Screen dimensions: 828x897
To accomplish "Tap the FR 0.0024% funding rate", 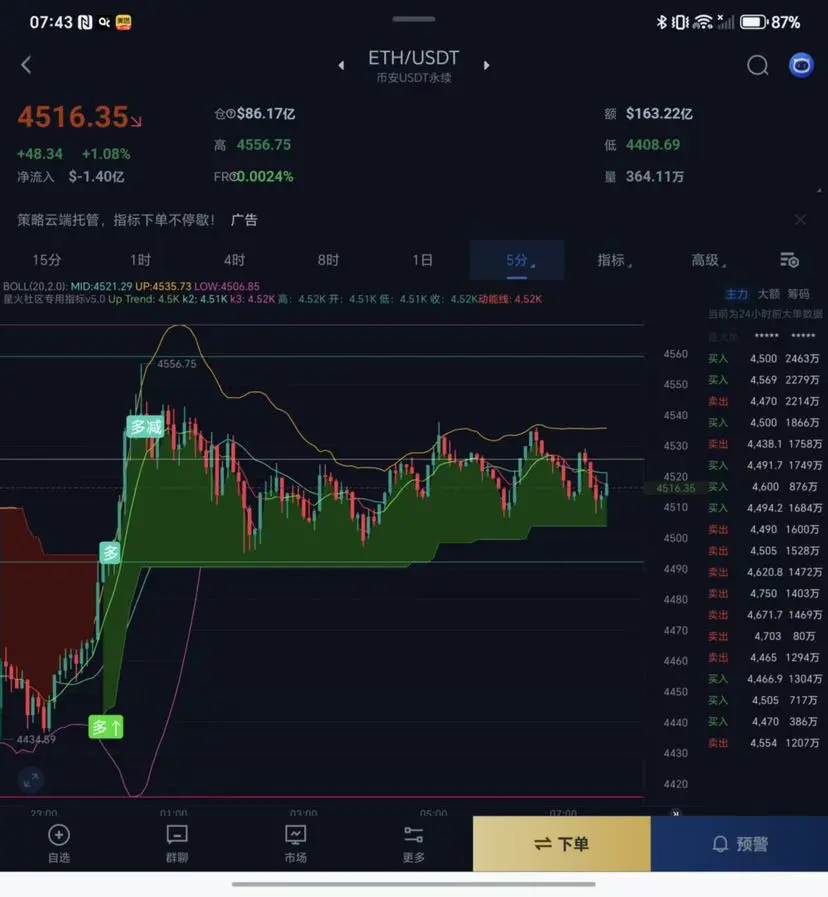I will [x=253, y=177].
